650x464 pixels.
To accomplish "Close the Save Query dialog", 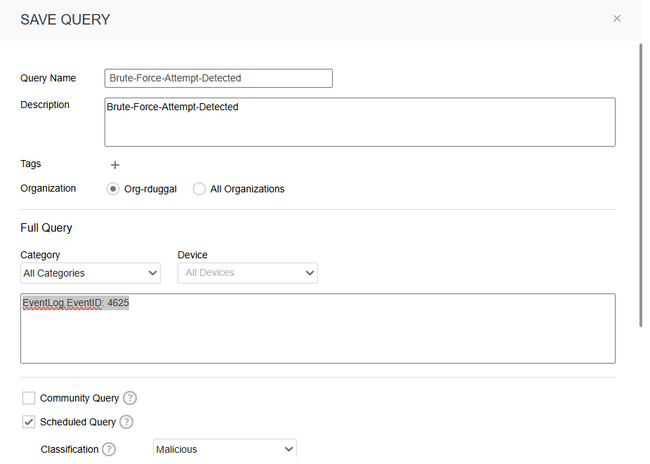I will (x=617, y=18).
